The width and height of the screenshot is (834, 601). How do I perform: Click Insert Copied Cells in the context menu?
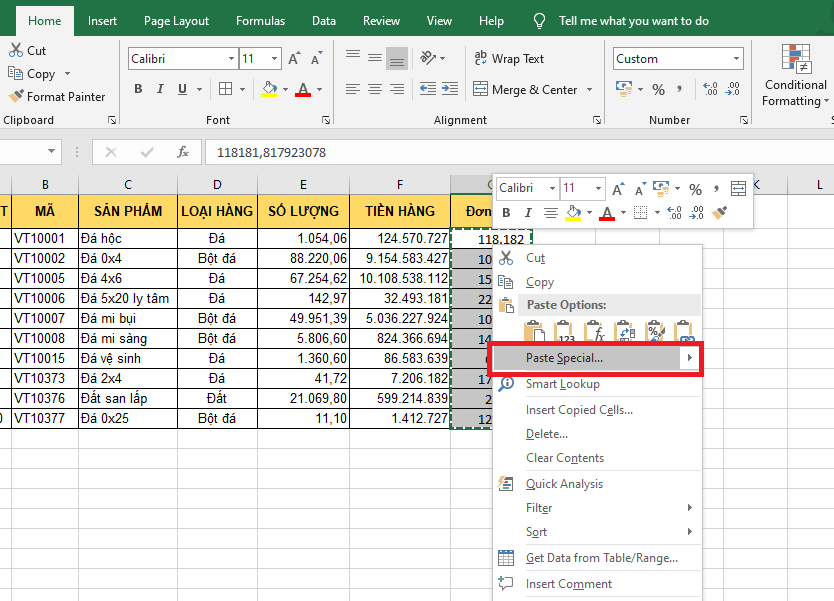click(579, 410)
